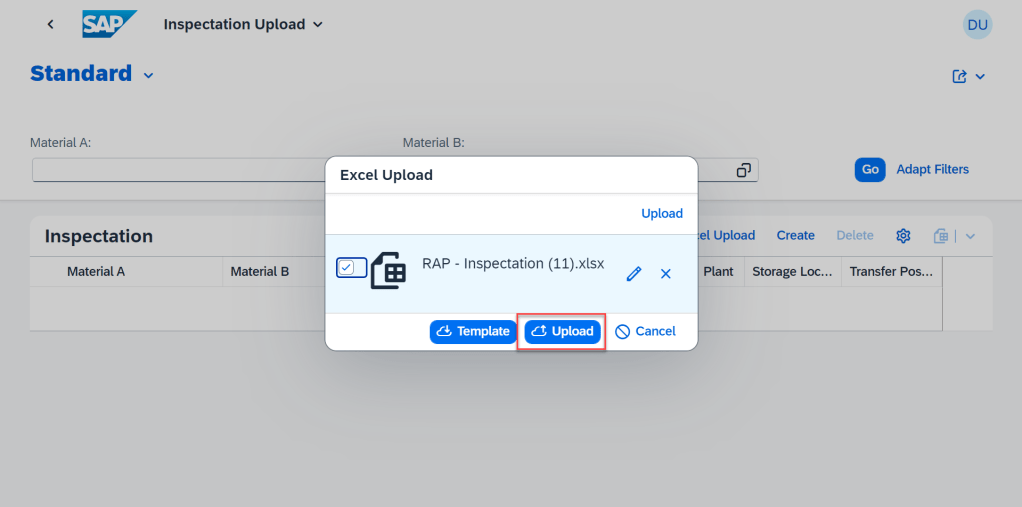Open value help icon in Material B field
Image resolution: width=1022 pixels, height=507 pixels.
coord(743,170)
